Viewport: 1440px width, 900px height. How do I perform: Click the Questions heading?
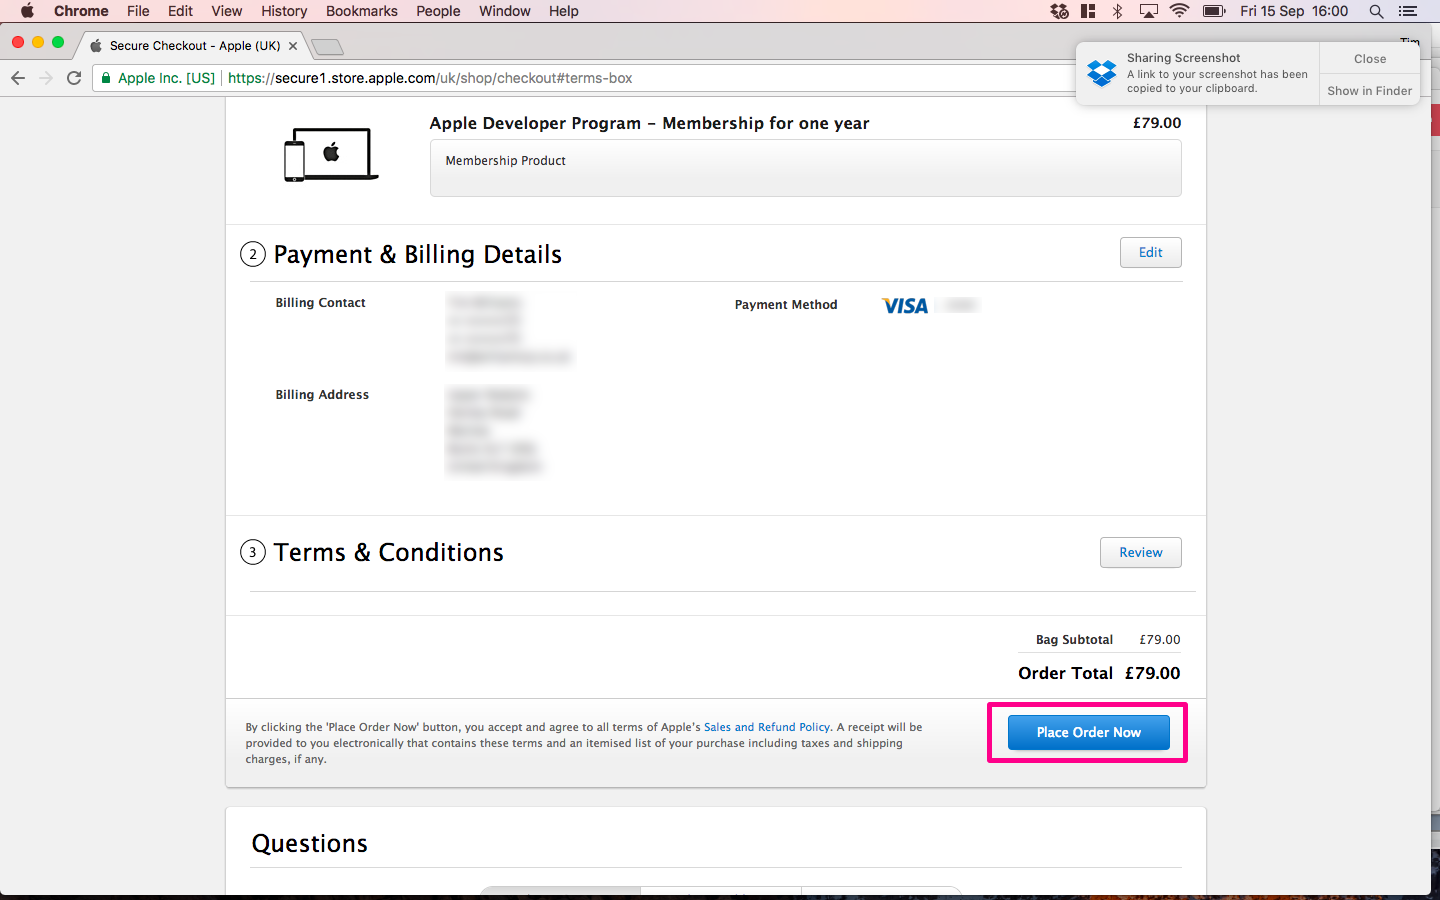[310, 843]
